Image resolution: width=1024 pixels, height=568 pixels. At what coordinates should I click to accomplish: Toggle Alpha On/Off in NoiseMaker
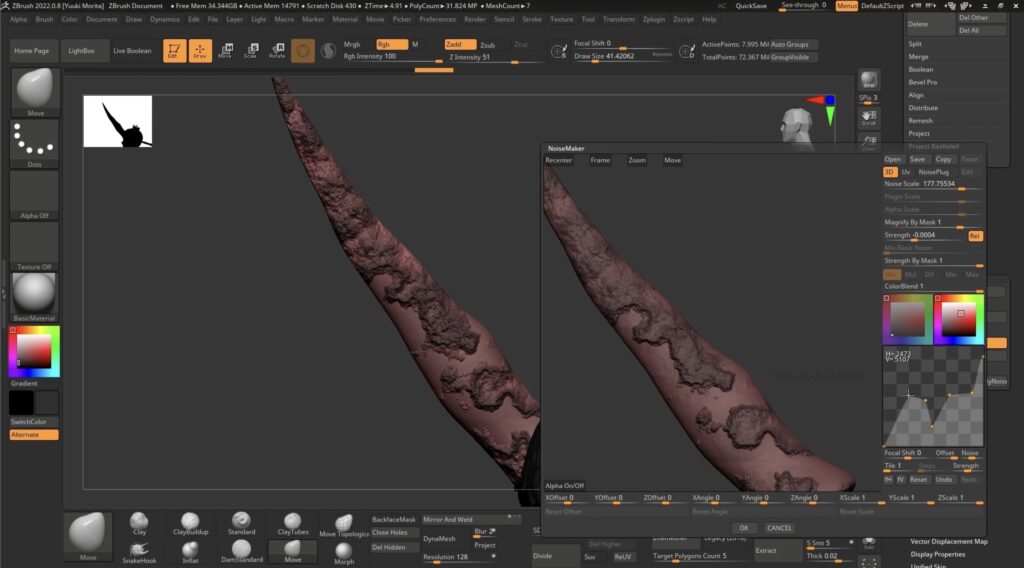[x=565, y=485]
